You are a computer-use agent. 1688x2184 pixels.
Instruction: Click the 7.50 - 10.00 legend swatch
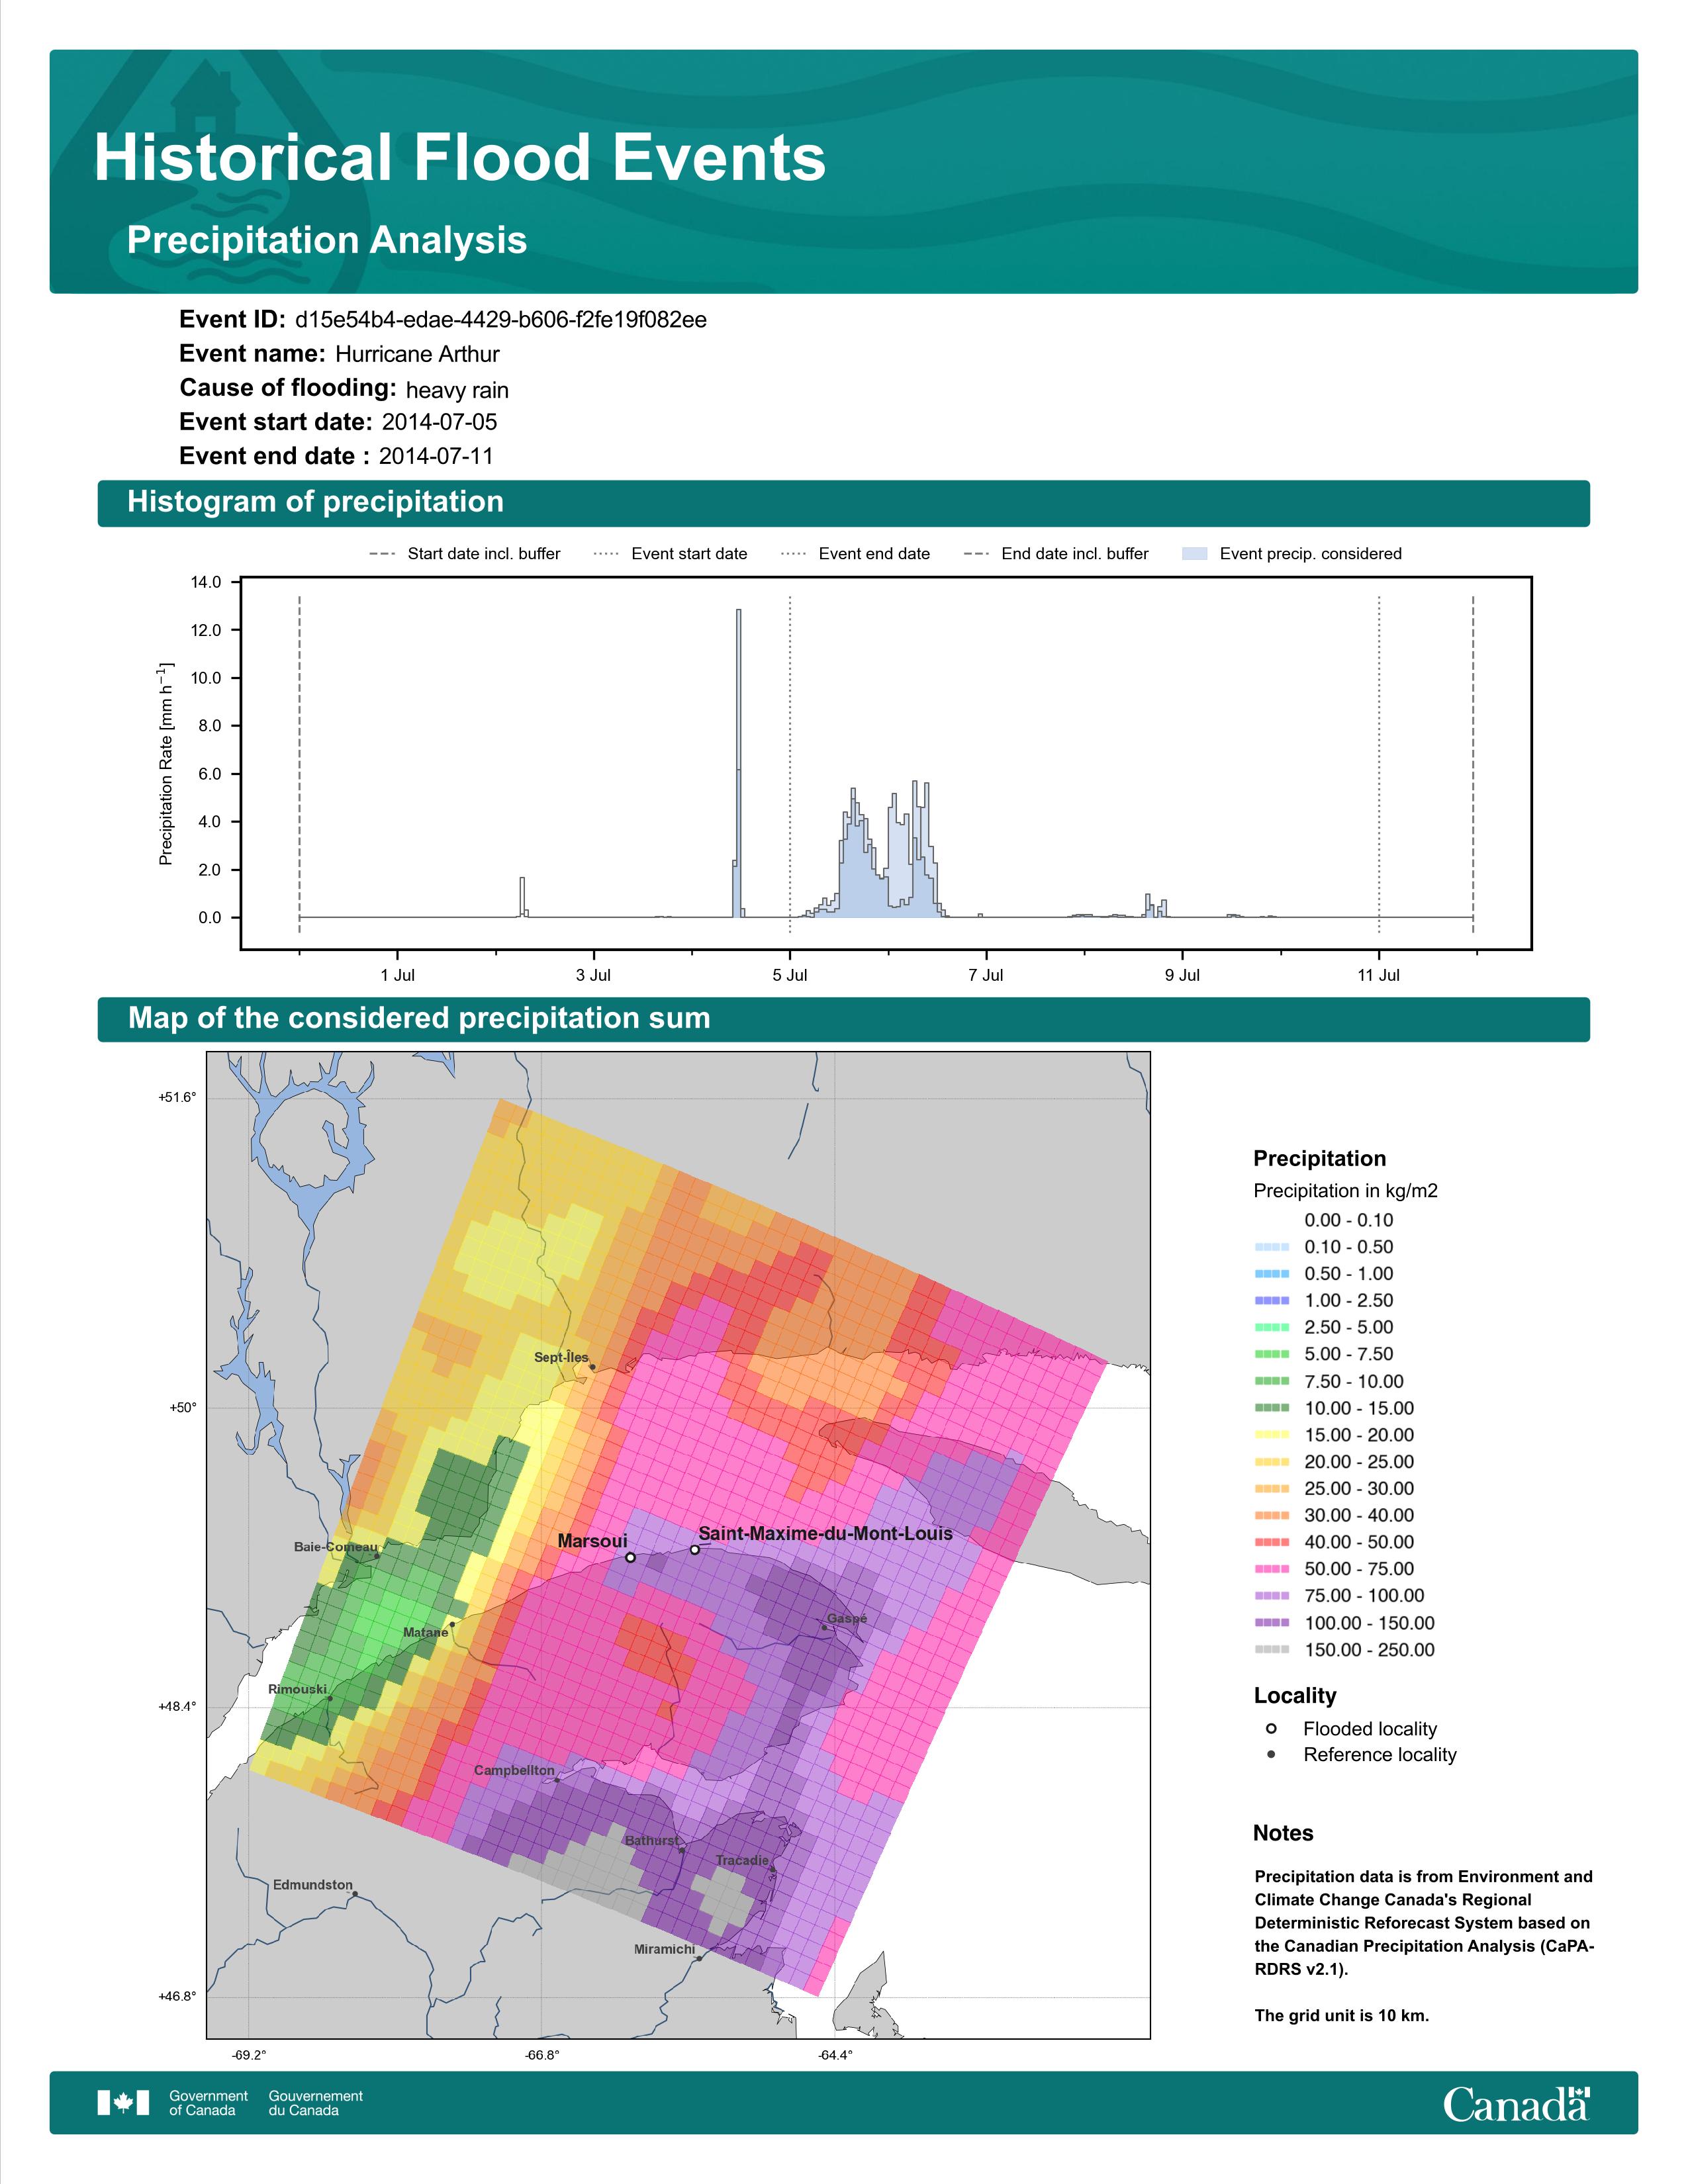(x=1272, y=1381)
